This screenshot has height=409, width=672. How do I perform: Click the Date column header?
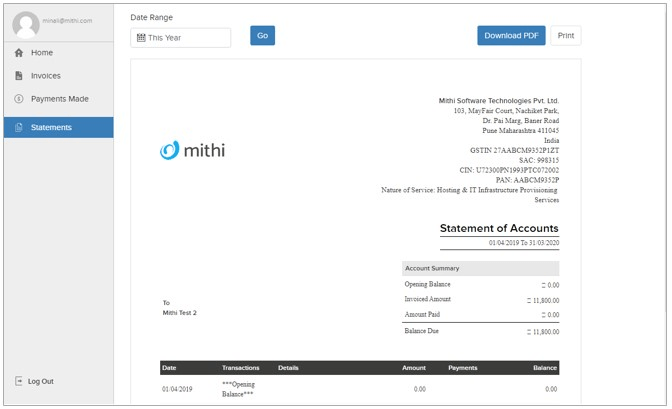click(x=169, y=368)
